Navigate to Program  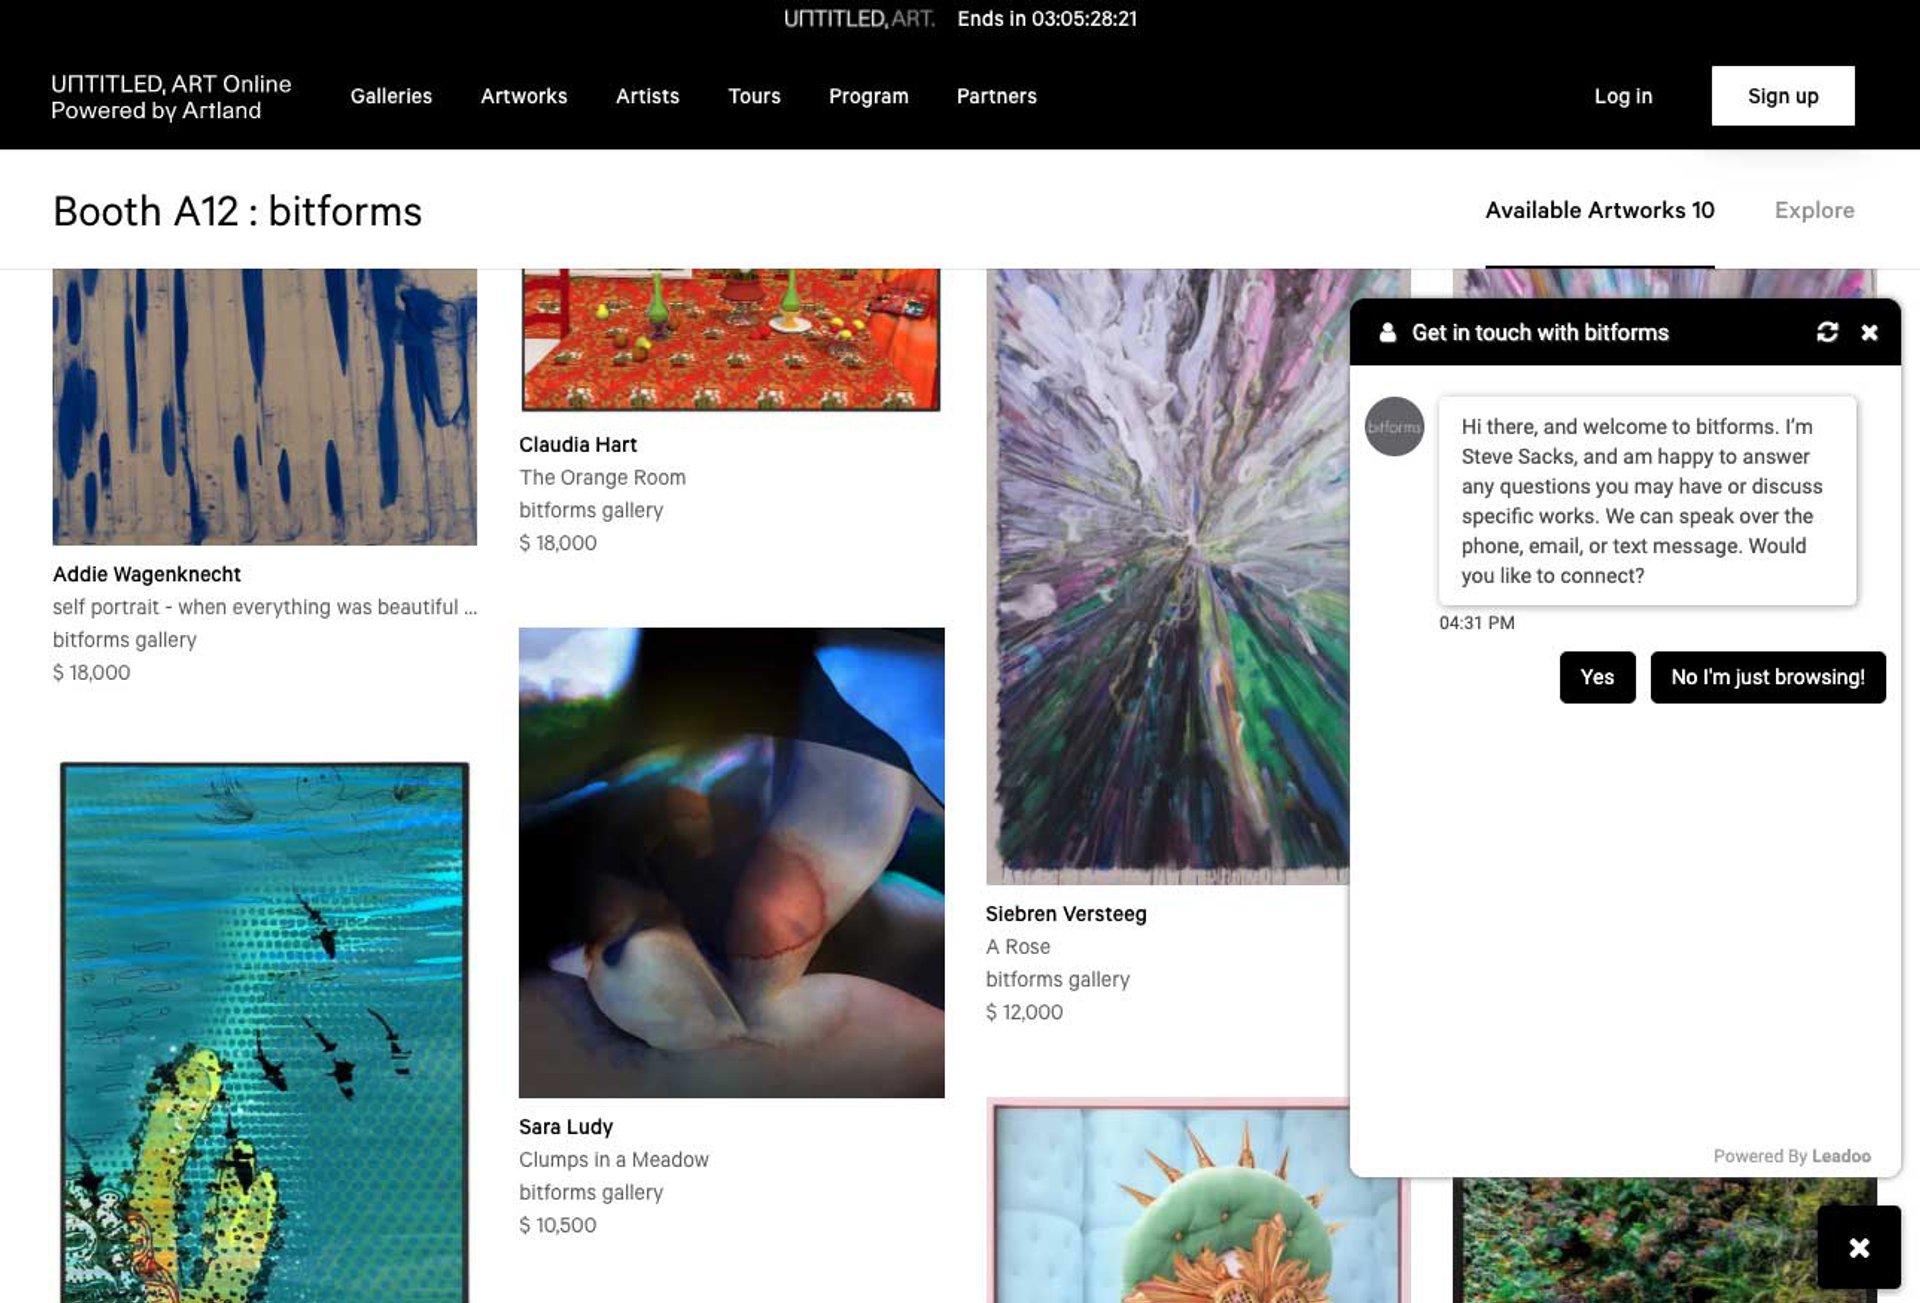tap(868, 96)
